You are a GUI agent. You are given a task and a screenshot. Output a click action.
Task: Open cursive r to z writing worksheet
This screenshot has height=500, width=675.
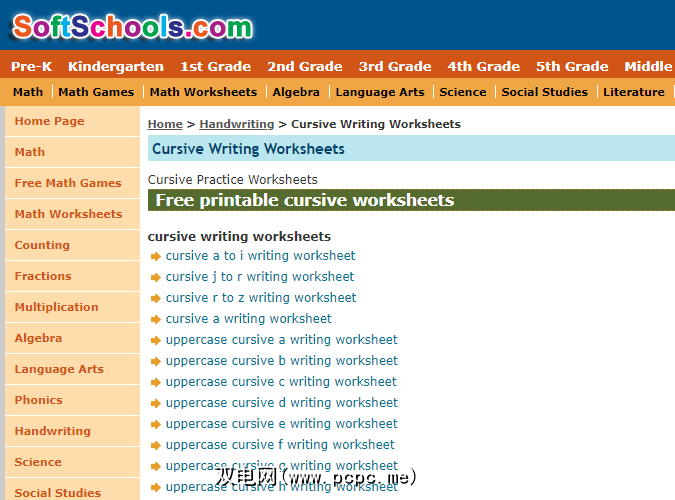click(x=261, y=298)
